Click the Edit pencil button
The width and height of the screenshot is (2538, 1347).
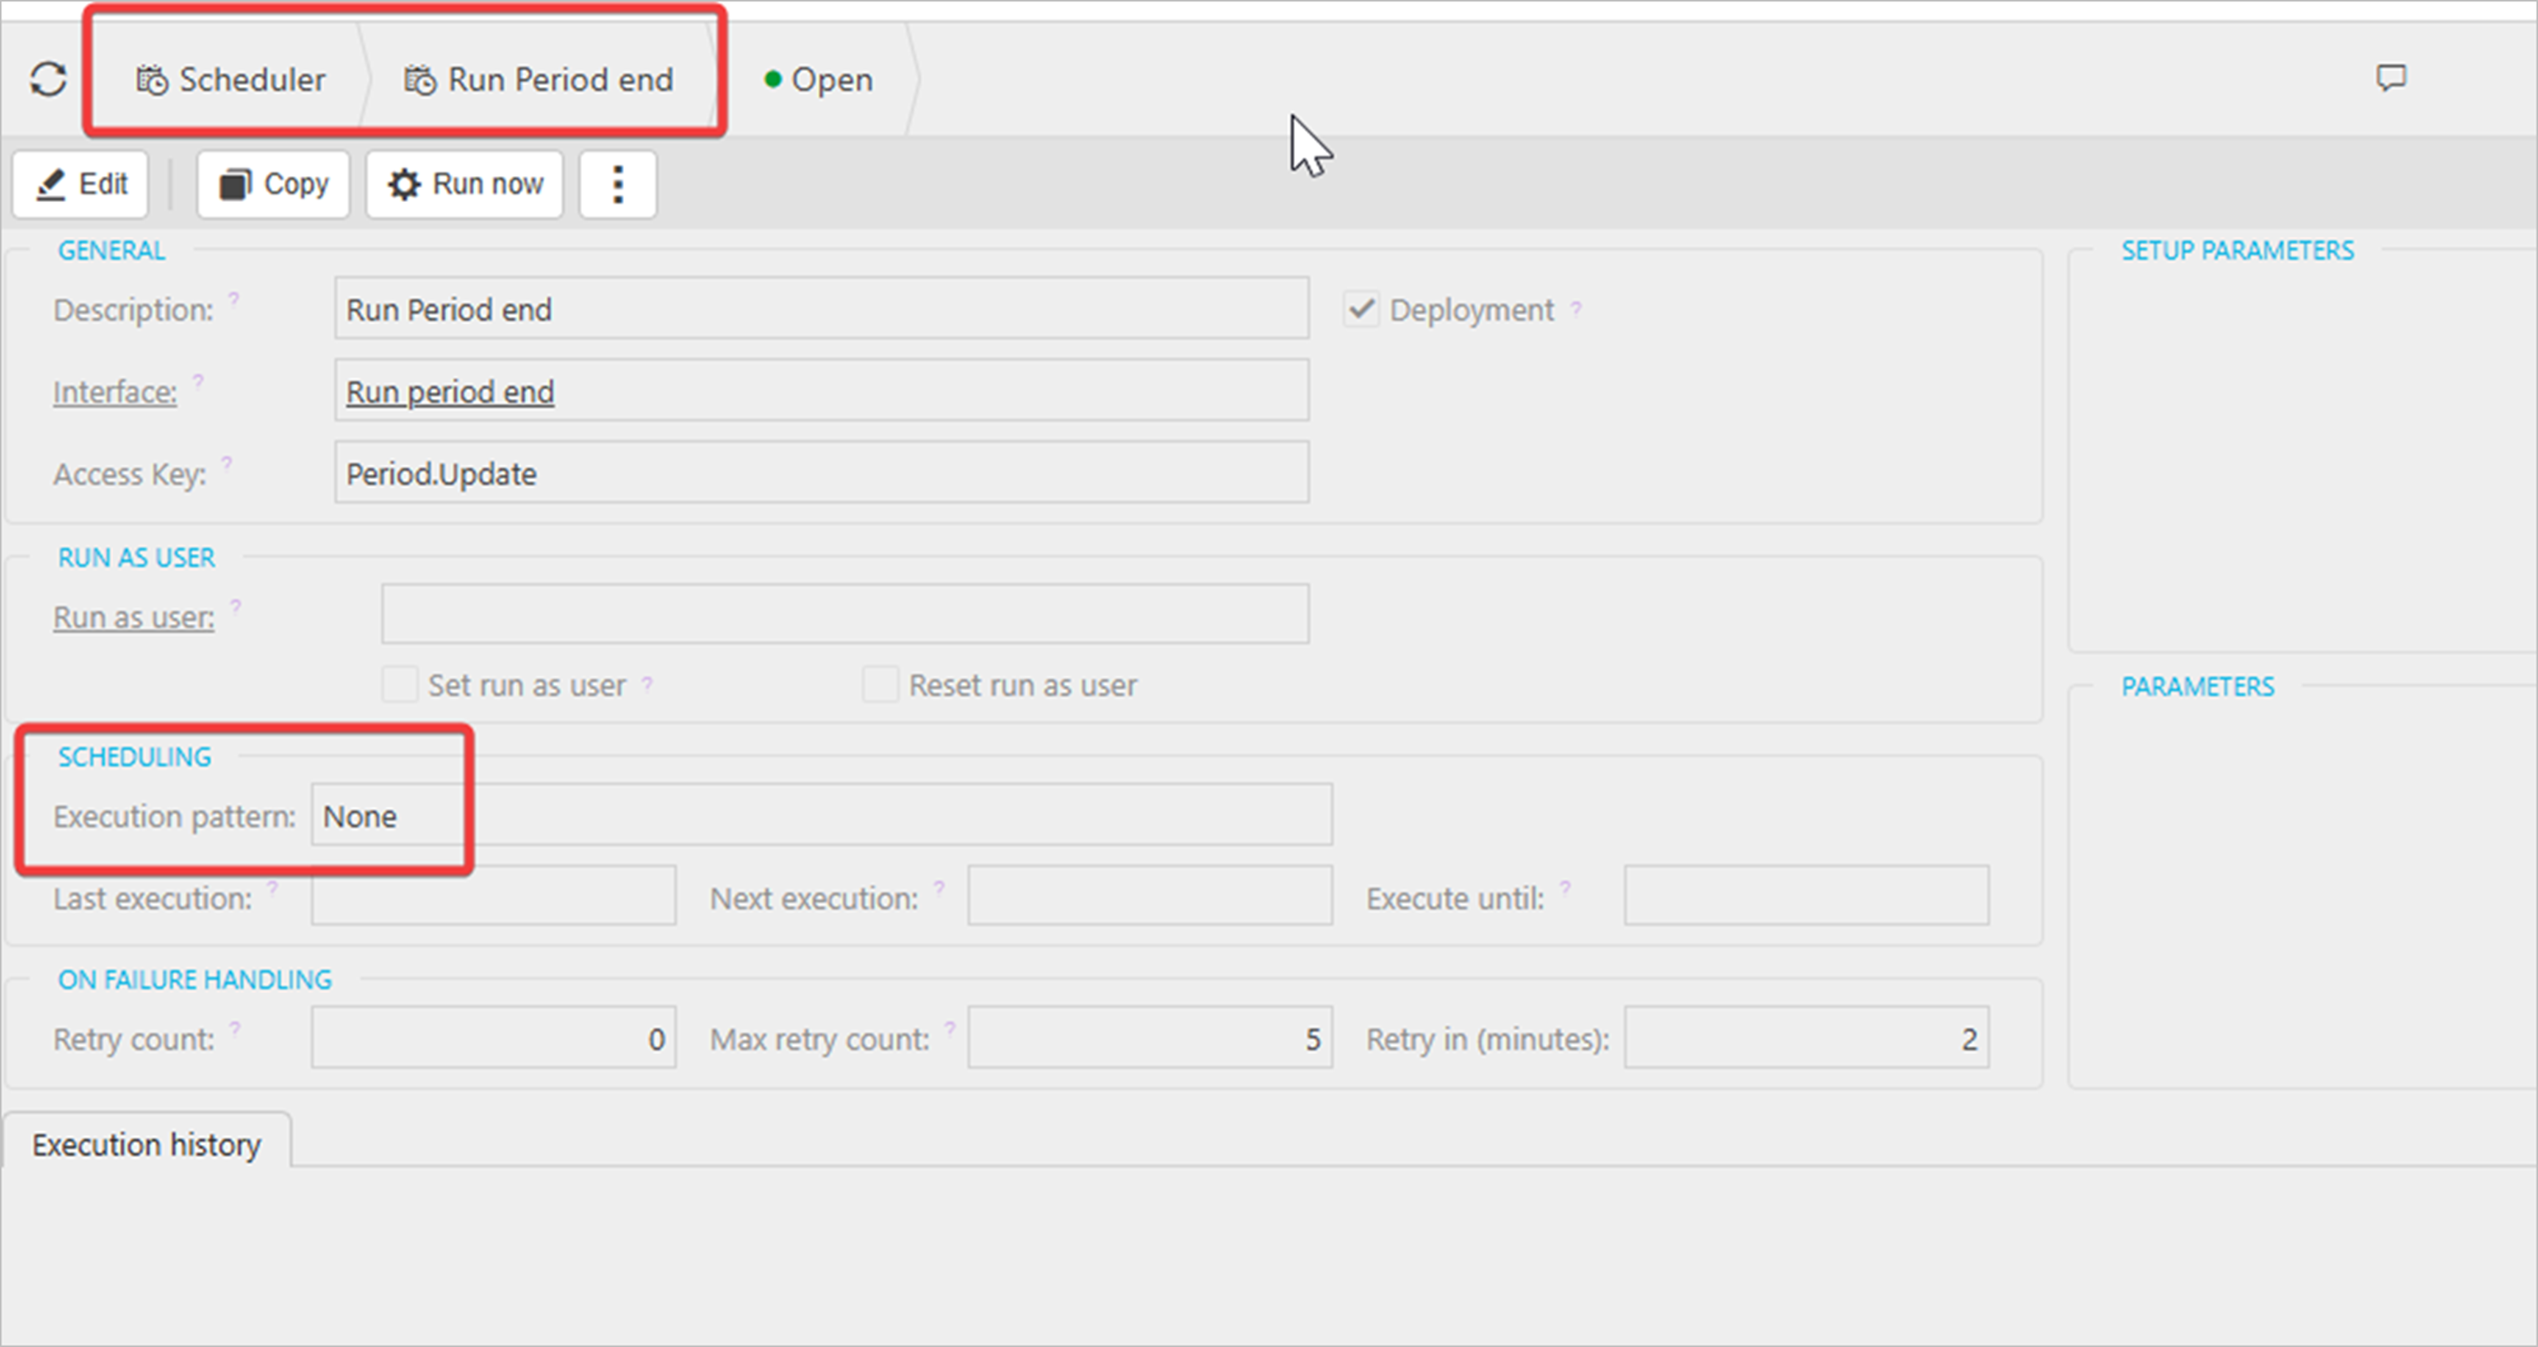coord(81,184)
